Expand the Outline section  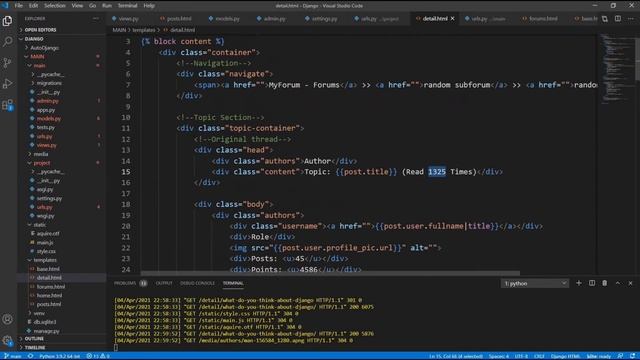[x=34, y=339]
